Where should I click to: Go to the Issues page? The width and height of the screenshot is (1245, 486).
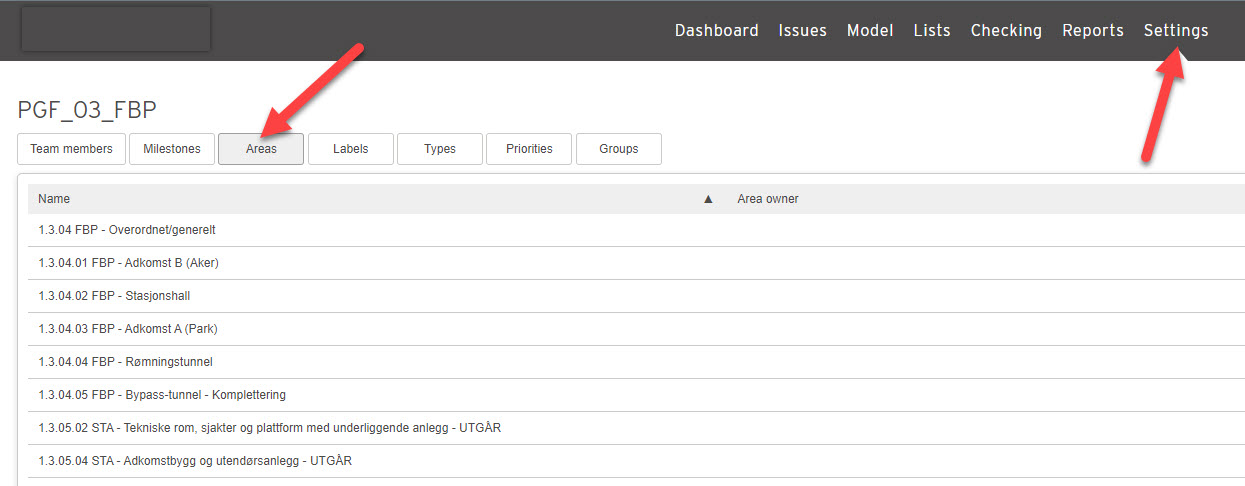click(802, 31)
